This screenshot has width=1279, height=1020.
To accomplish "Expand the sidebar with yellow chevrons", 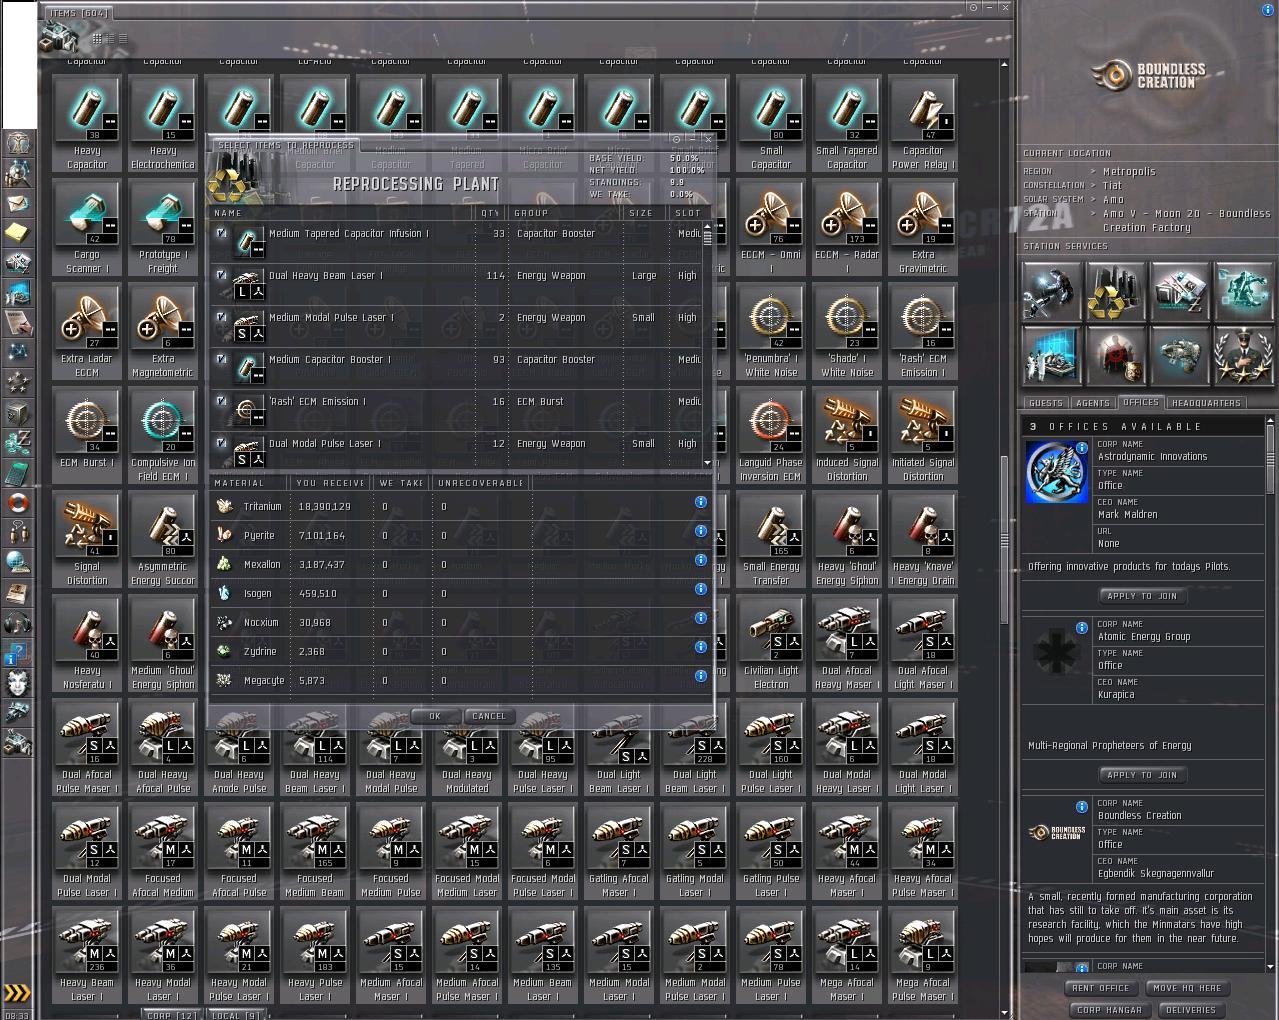I will coord(18,993).
